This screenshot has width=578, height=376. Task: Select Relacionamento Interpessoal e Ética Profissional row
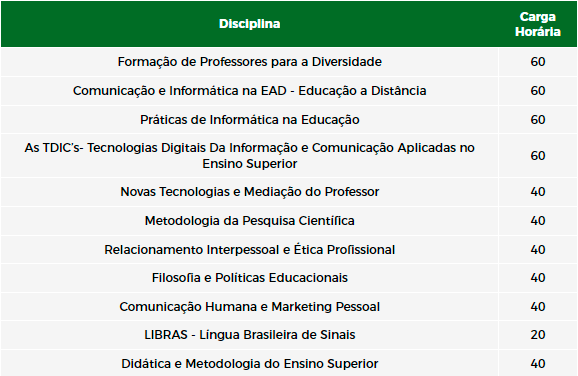(289, 250)
